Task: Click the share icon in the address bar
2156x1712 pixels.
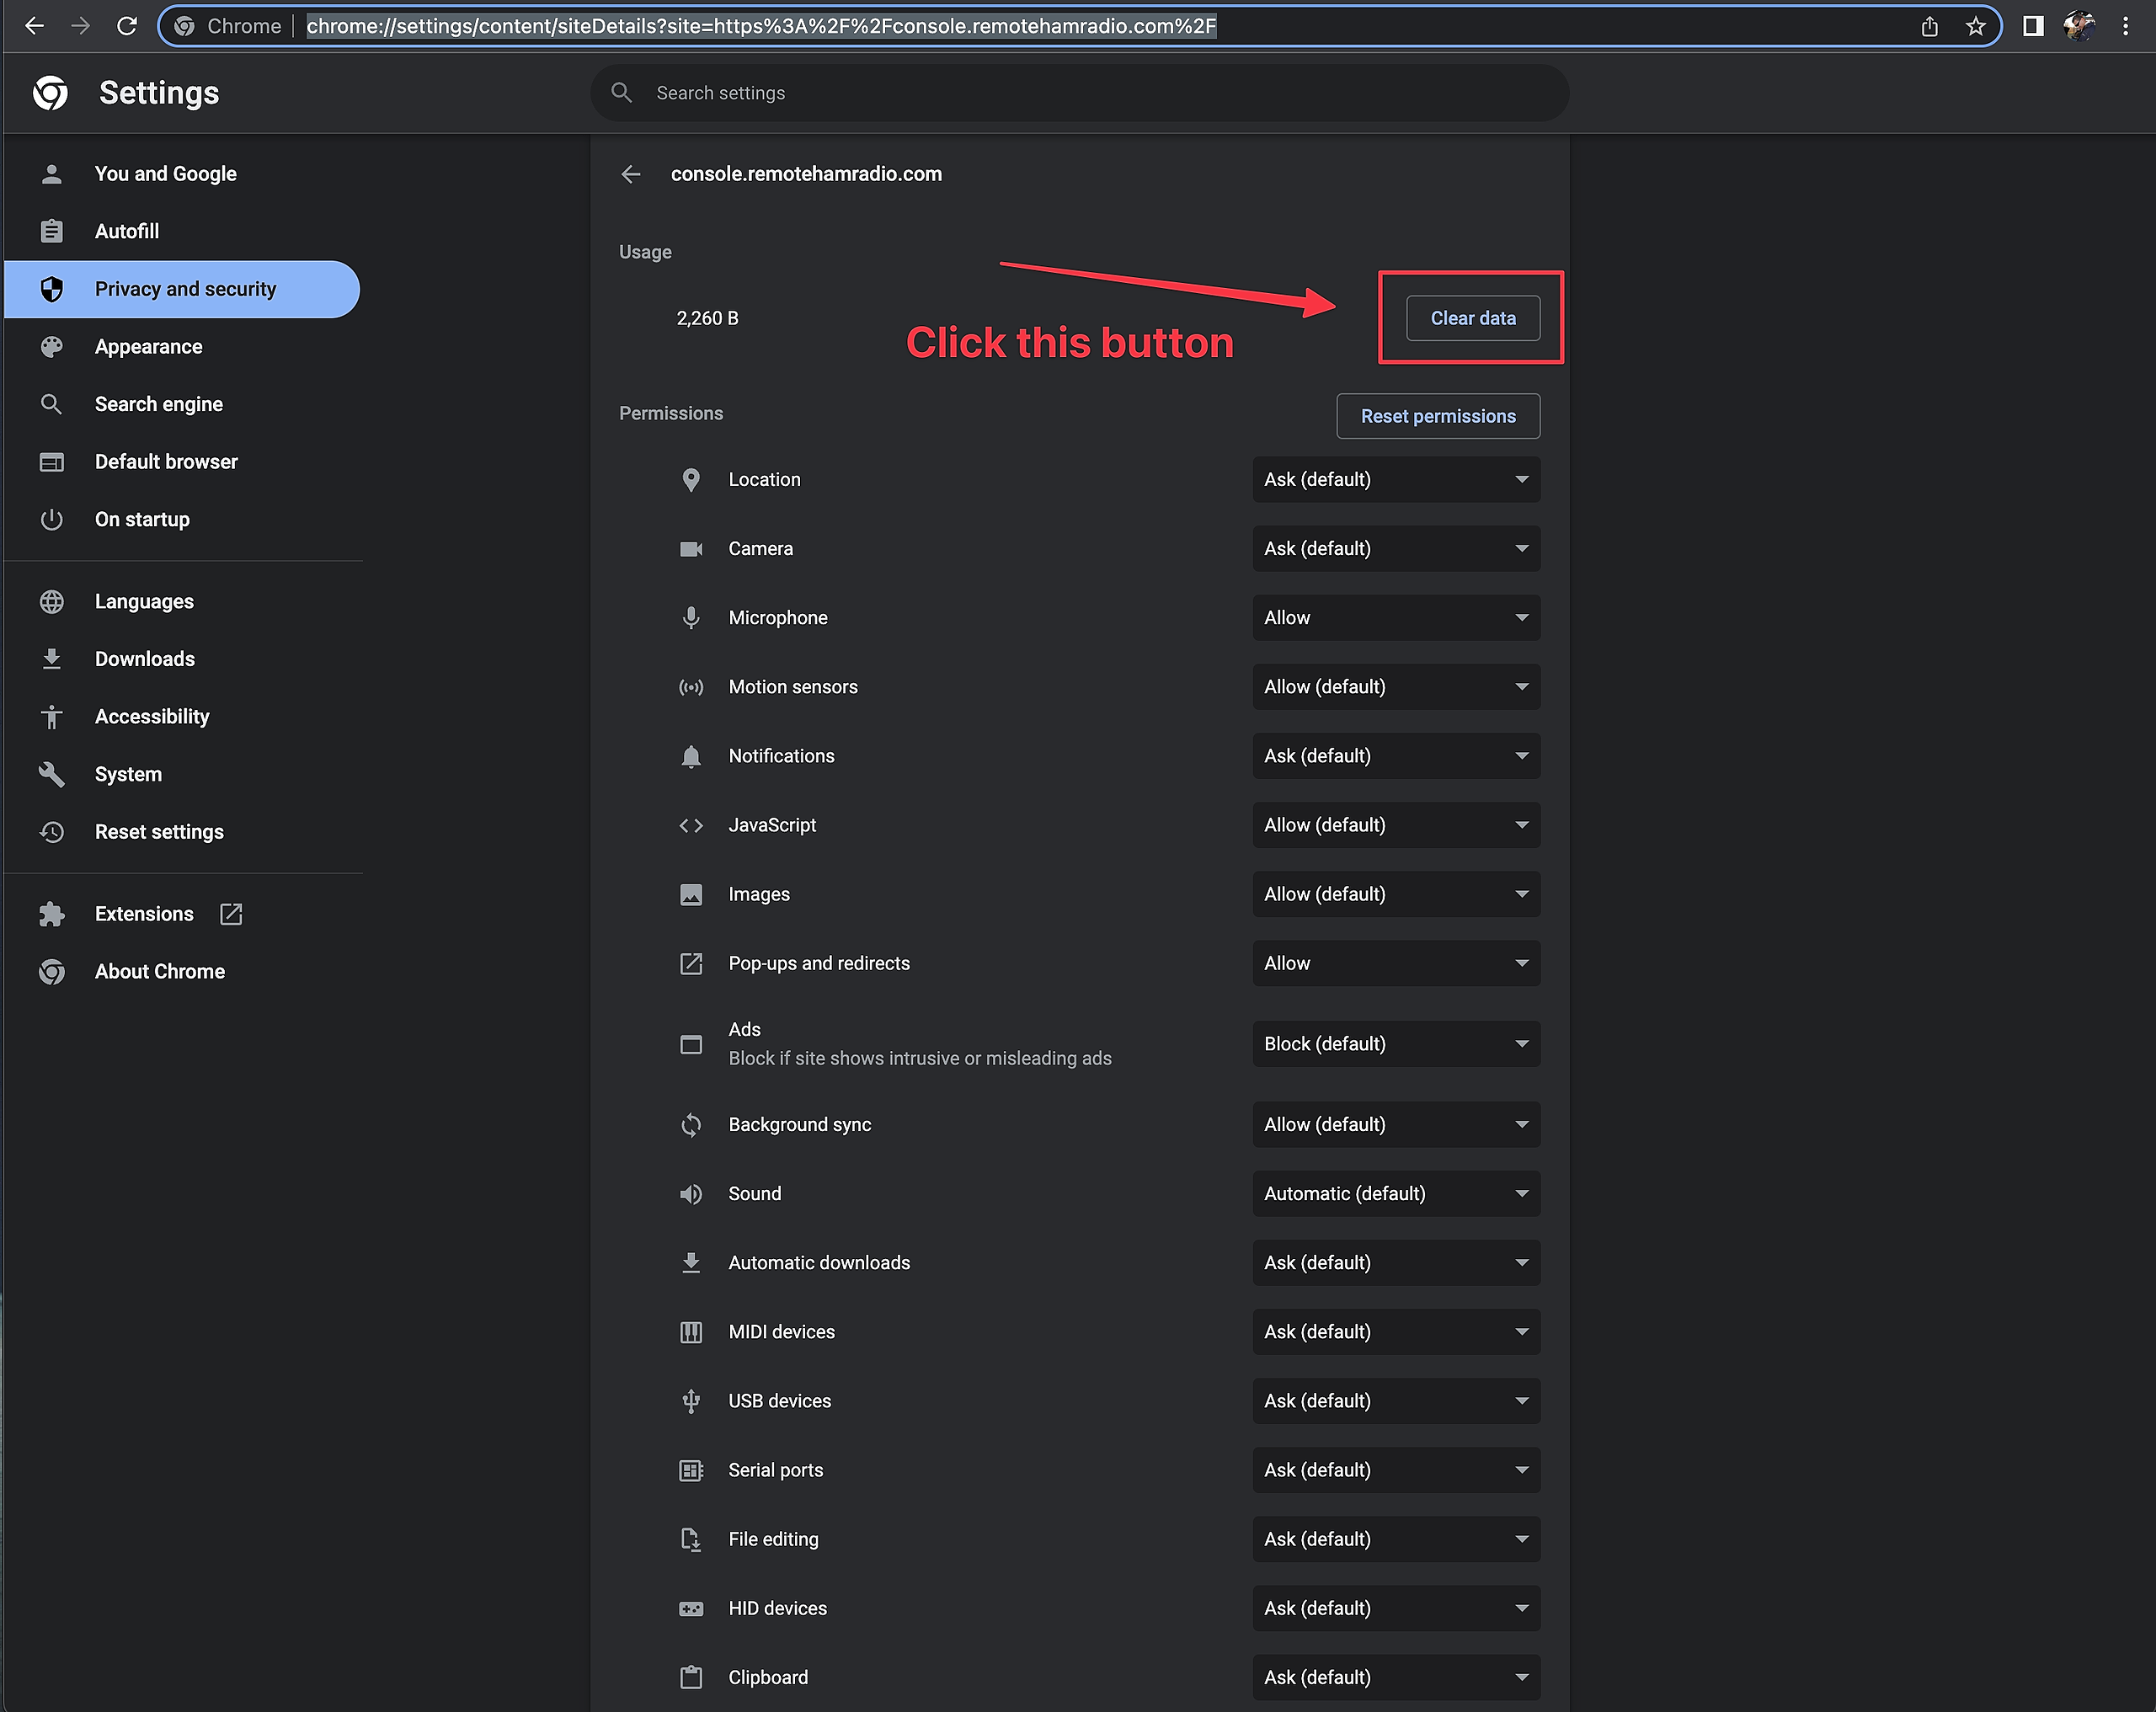Action: point(1929,26)
